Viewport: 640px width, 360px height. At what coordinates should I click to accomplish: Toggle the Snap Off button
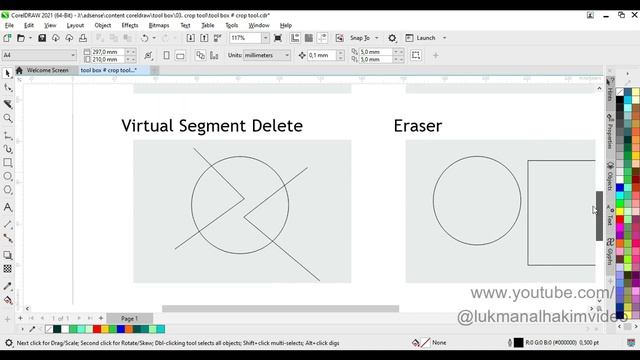coord(340,38)
